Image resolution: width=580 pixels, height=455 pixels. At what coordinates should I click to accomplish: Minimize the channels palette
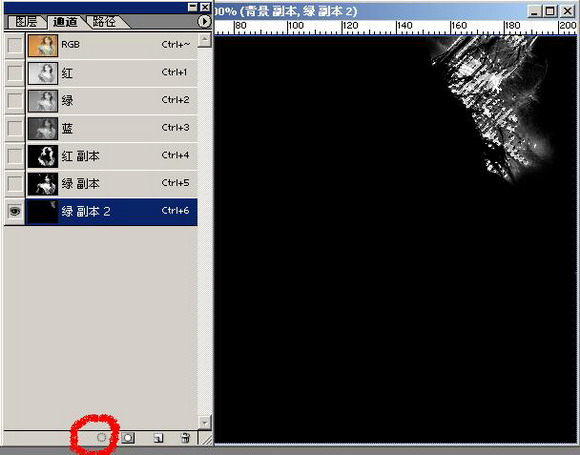pos(192,7)
